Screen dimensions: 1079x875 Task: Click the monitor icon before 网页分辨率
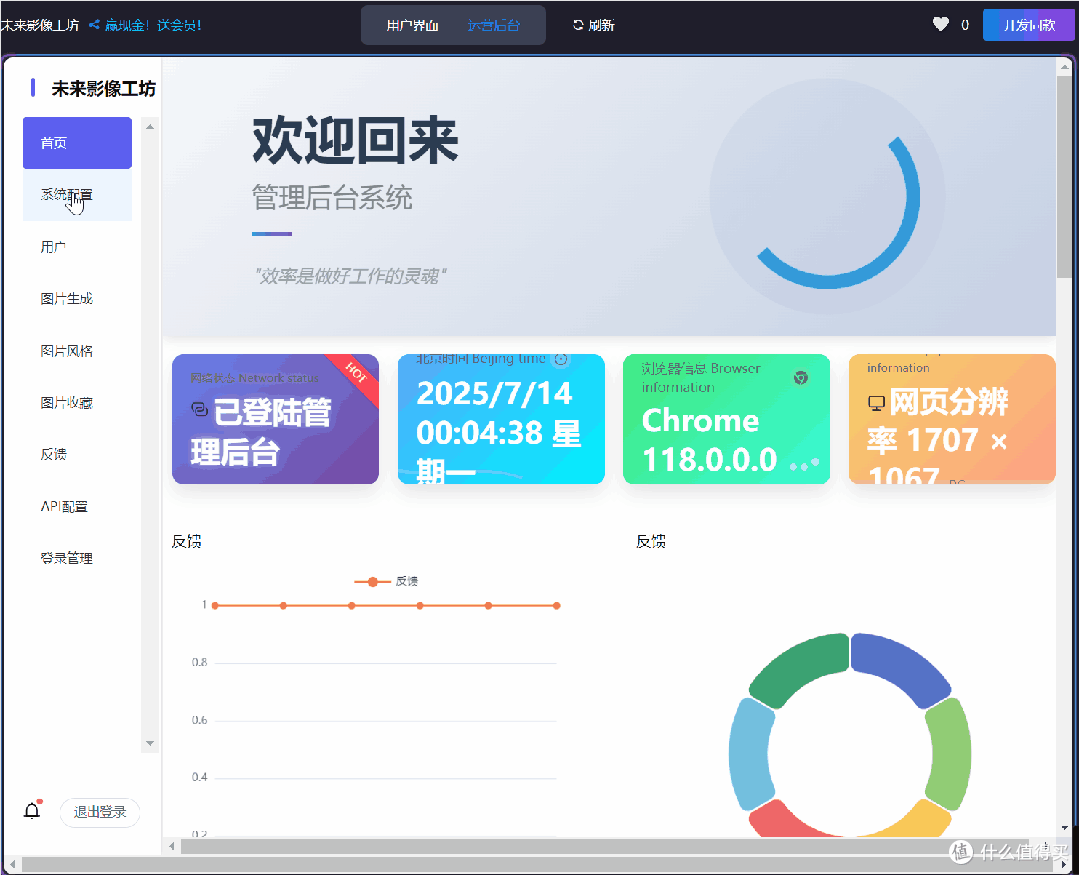[x=876, y=404]
